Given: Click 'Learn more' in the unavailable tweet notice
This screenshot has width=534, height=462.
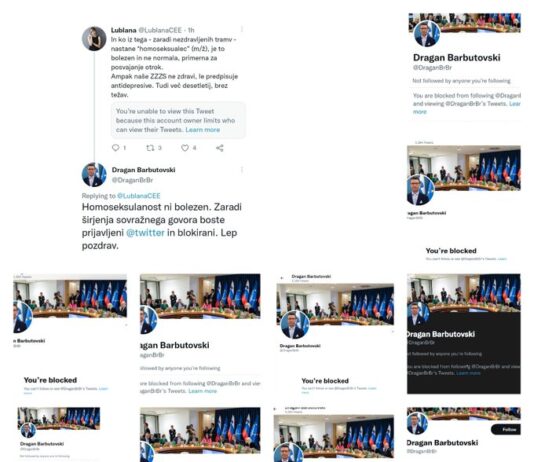Looking at the screenshot, I should pos(203,130).
